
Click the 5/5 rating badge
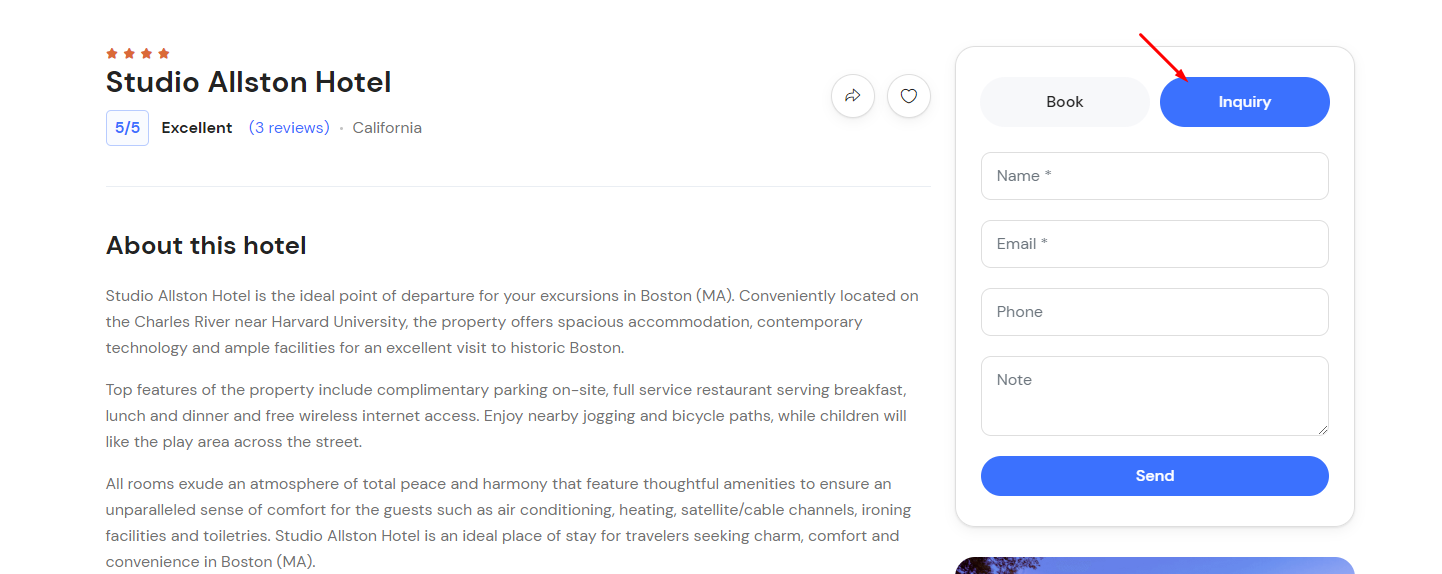tap(127, 128)
